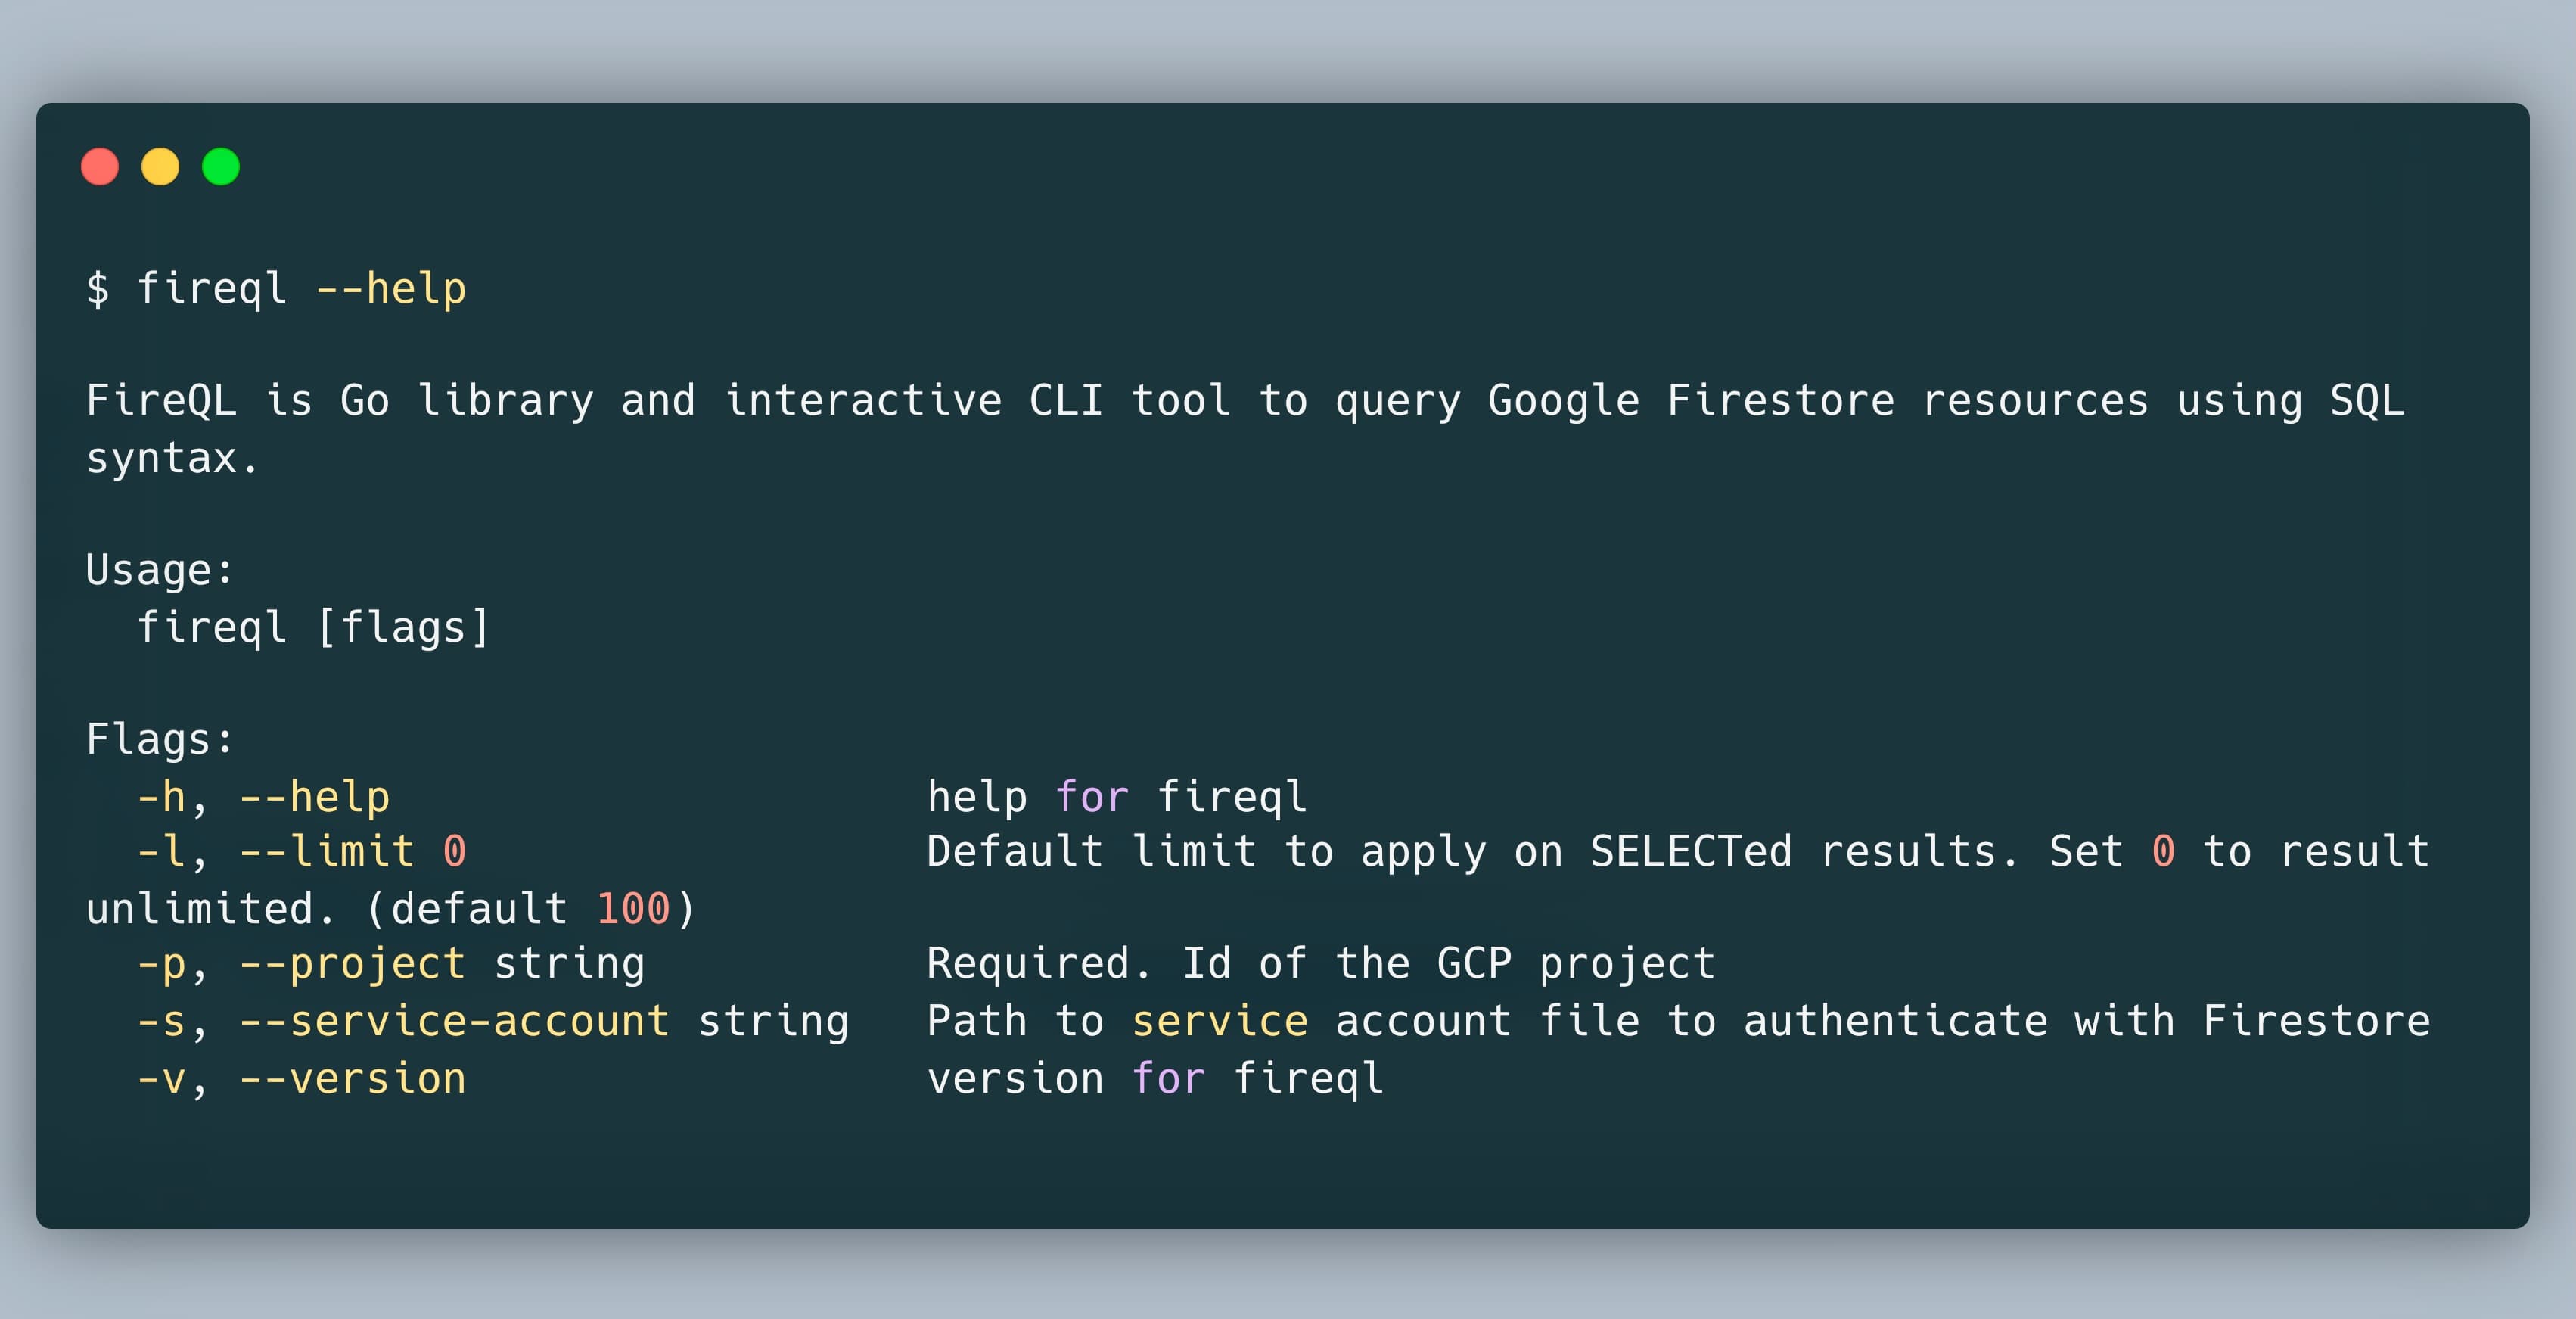2576x1319 pixels.
Task: Click the highlighted word service in the path description
Action: click(1219, 1021)
